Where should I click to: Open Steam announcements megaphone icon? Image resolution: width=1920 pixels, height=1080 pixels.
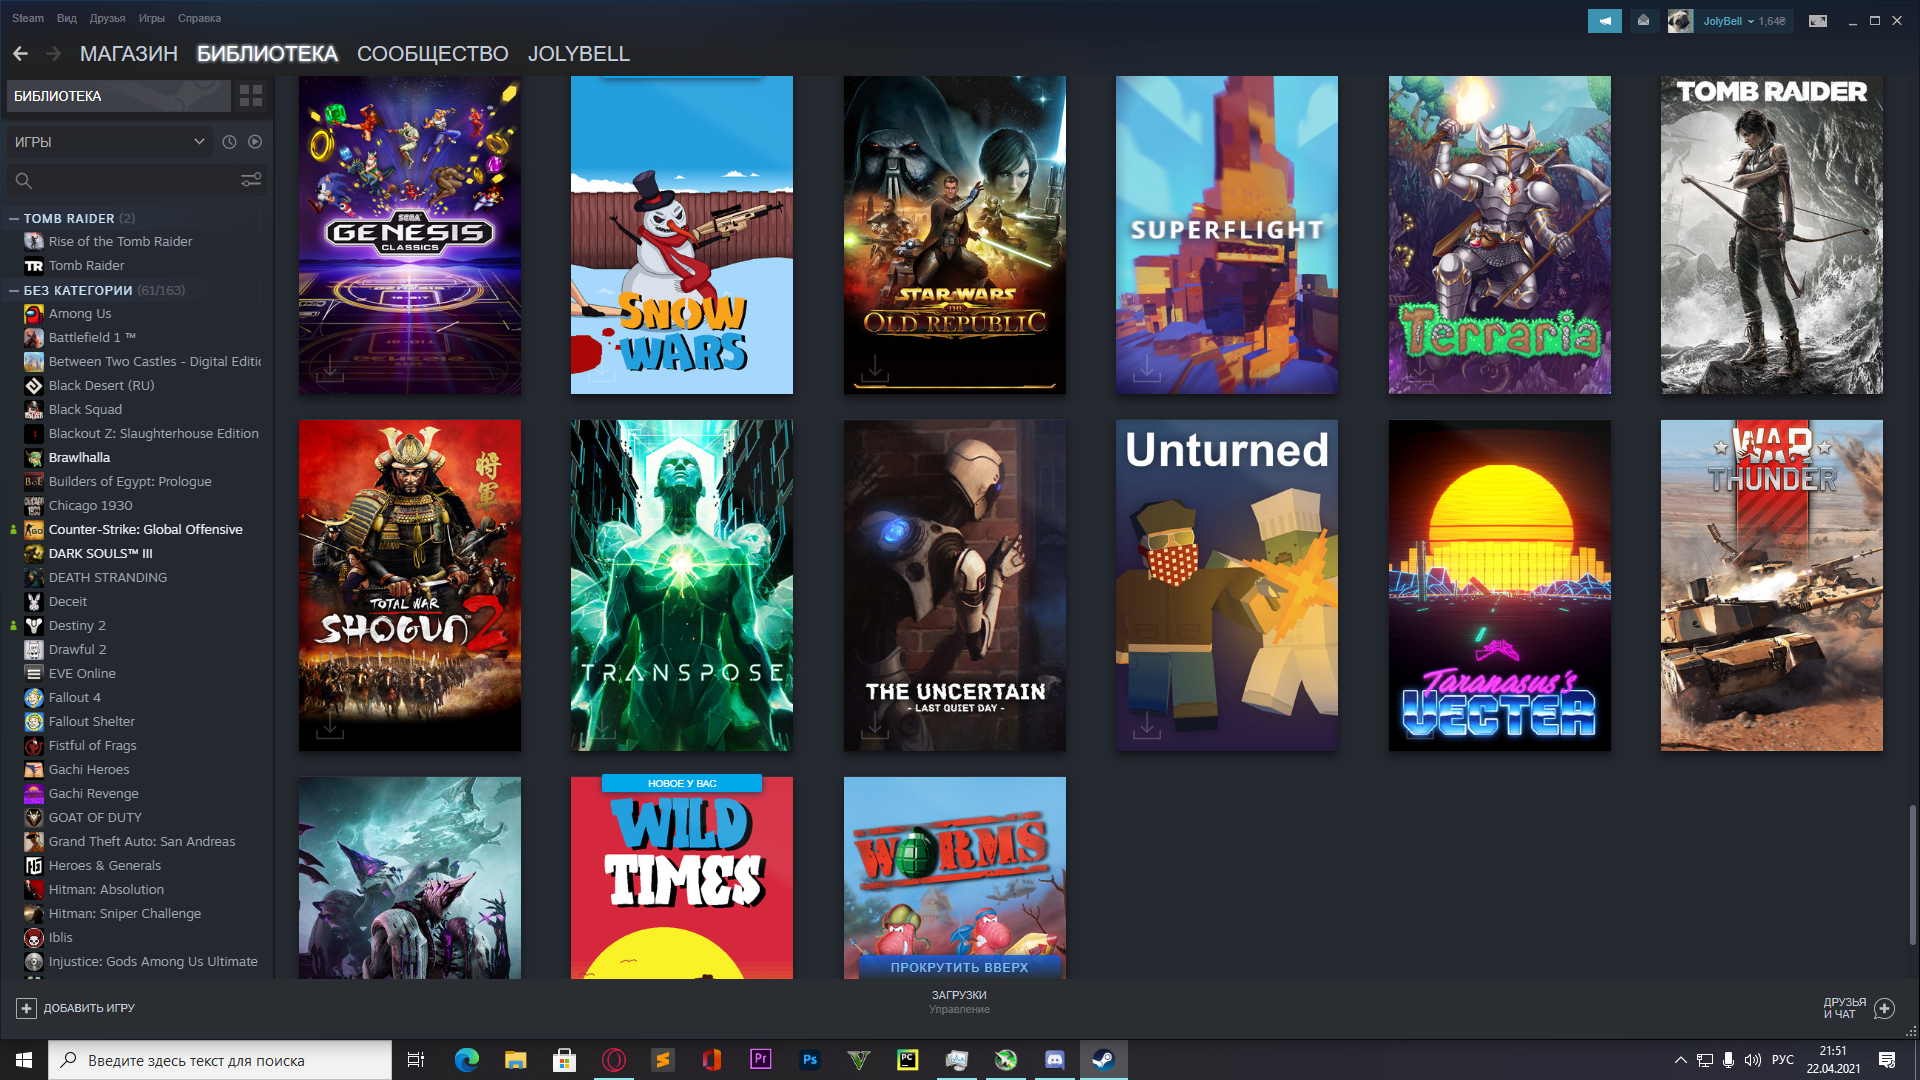click(x=1604, y=21)
